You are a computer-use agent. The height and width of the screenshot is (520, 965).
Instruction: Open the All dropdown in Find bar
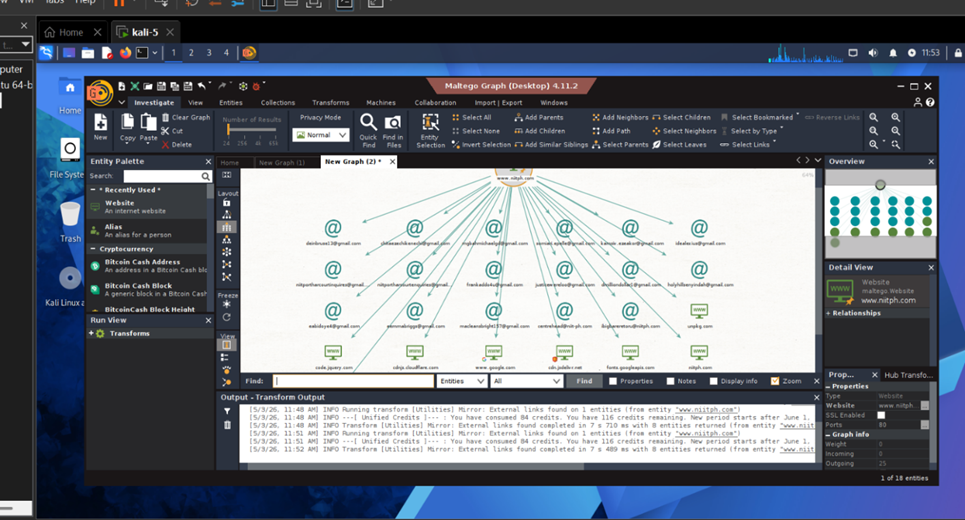click(526, 382)
